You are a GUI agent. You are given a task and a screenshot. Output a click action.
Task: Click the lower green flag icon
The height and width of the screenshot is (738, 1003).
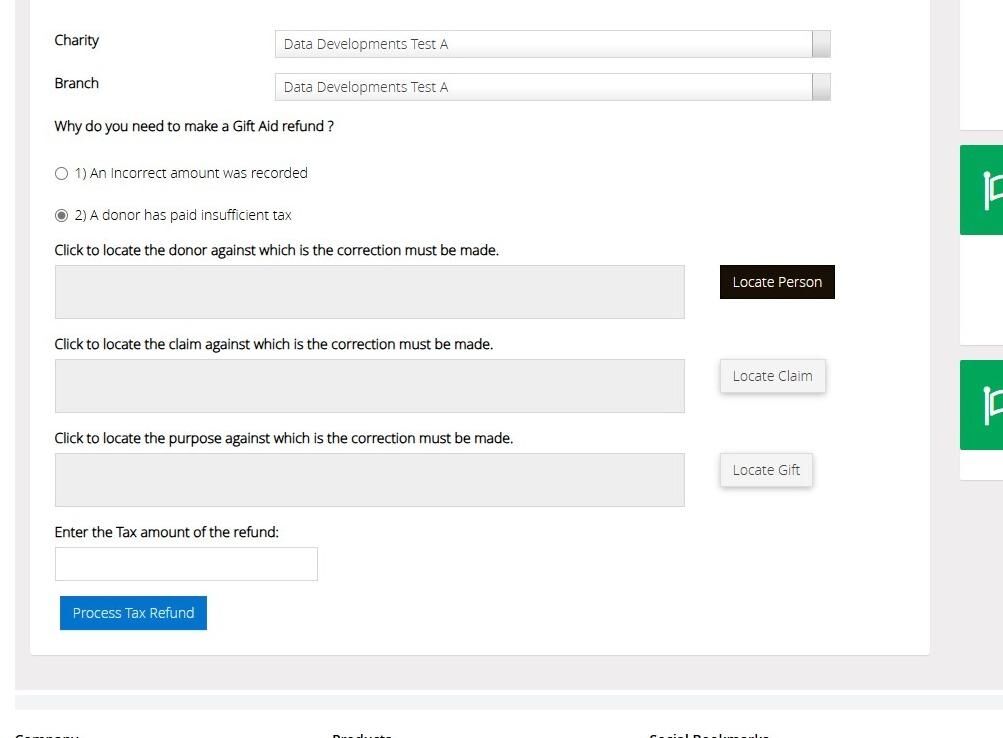tap(991, 405)
